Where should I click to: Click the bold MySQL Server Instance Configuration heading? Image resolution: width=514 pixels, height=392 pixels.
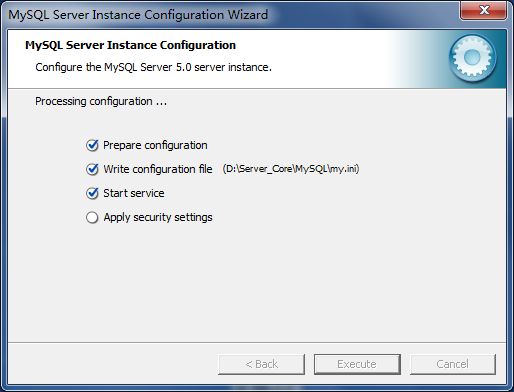click(x=131, y=45)
